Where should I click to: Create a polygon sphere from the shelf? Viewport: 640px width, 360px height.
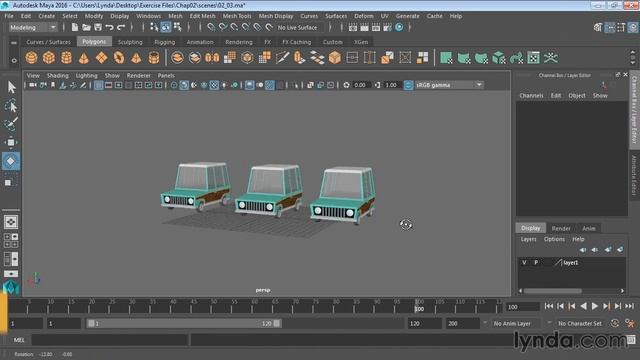[x=31, y=58]
